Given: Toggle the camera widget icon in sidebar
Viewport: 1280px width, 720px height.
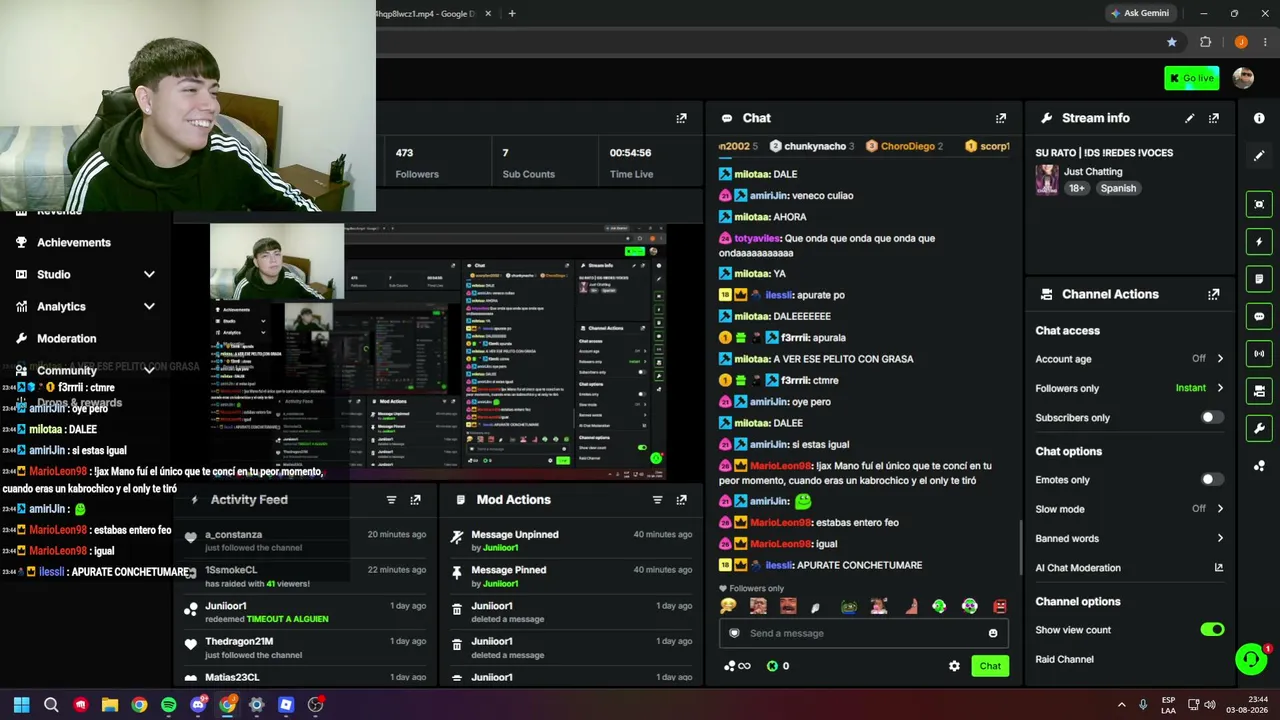Looking at the screenshot, I should (1259, 391).
